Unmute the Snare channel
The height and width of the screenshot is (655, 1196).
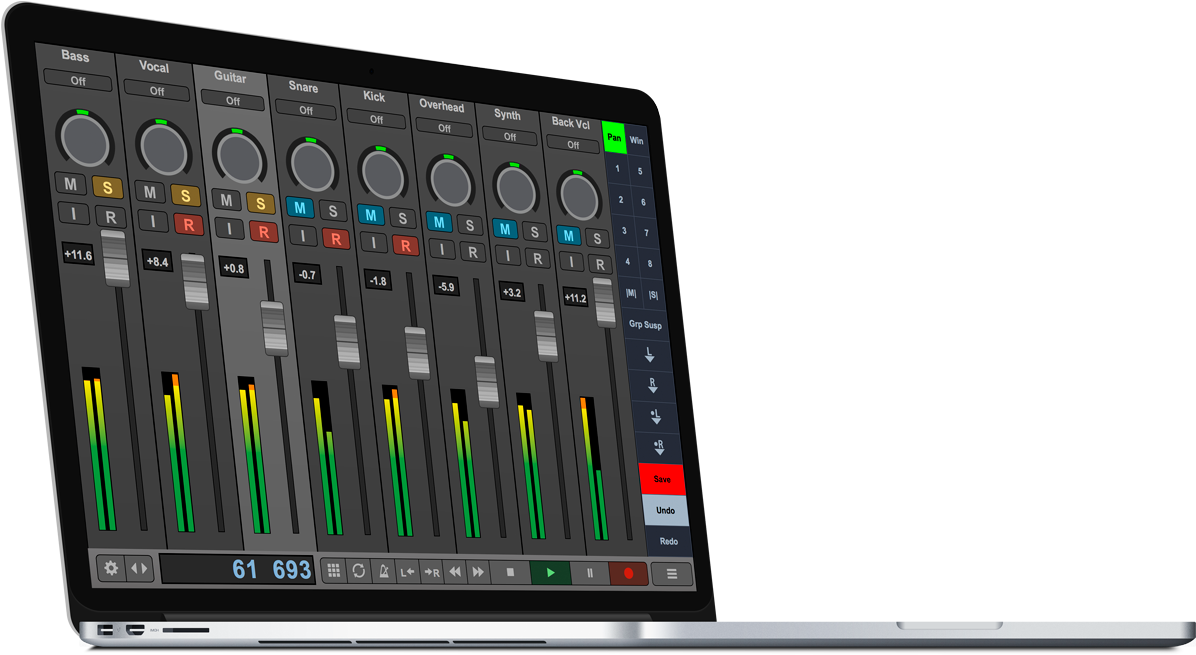click(300, 207)
